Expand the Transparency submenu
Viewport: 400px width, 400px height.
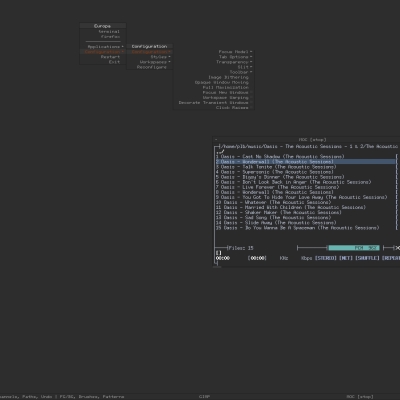click(213, 62)
